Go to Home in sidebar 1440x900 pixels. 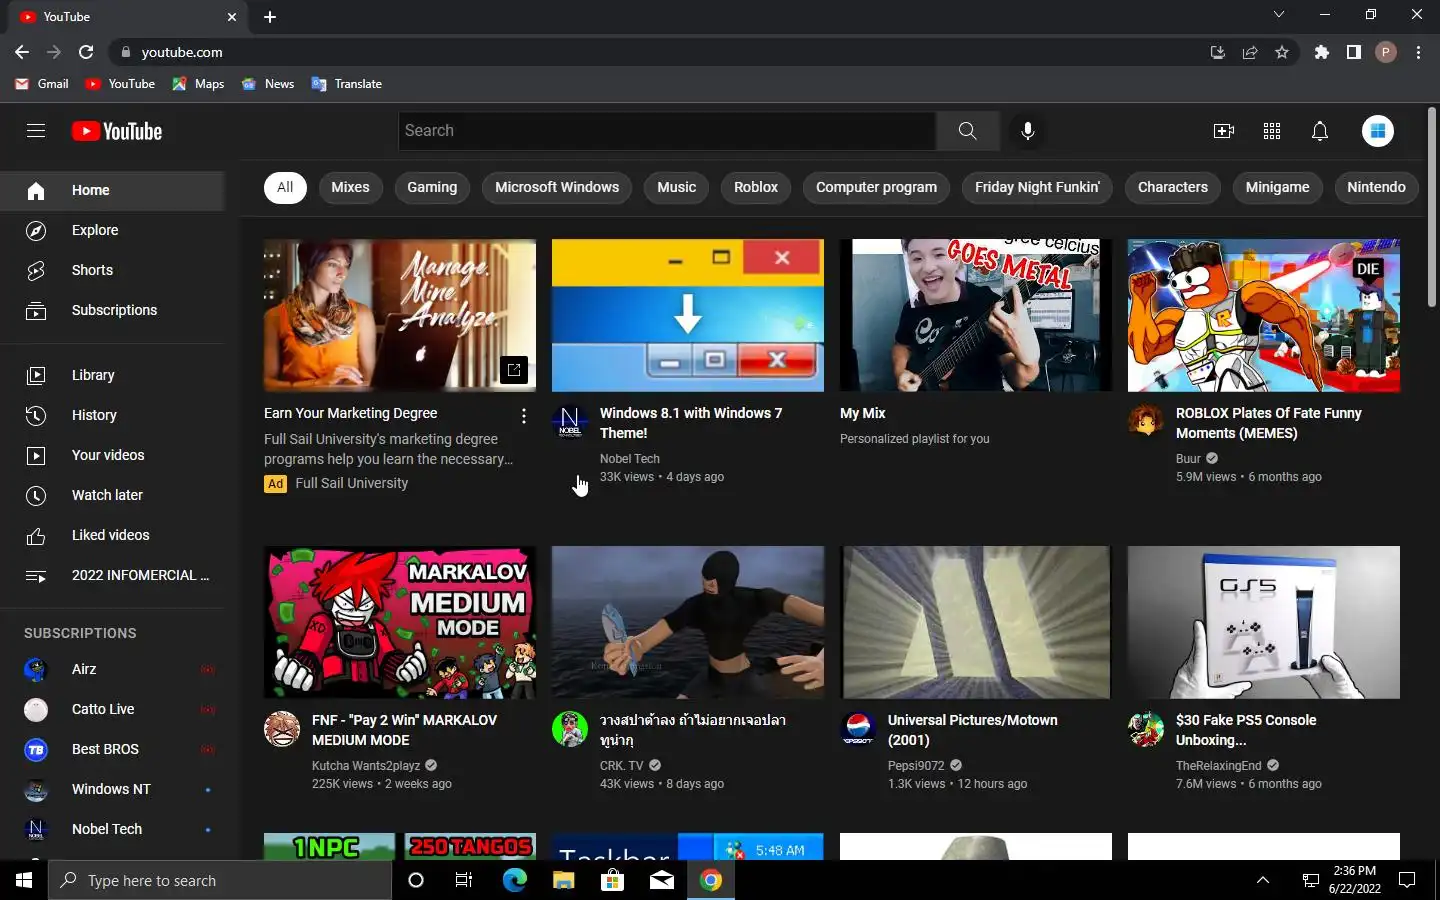tap(112, 190)
